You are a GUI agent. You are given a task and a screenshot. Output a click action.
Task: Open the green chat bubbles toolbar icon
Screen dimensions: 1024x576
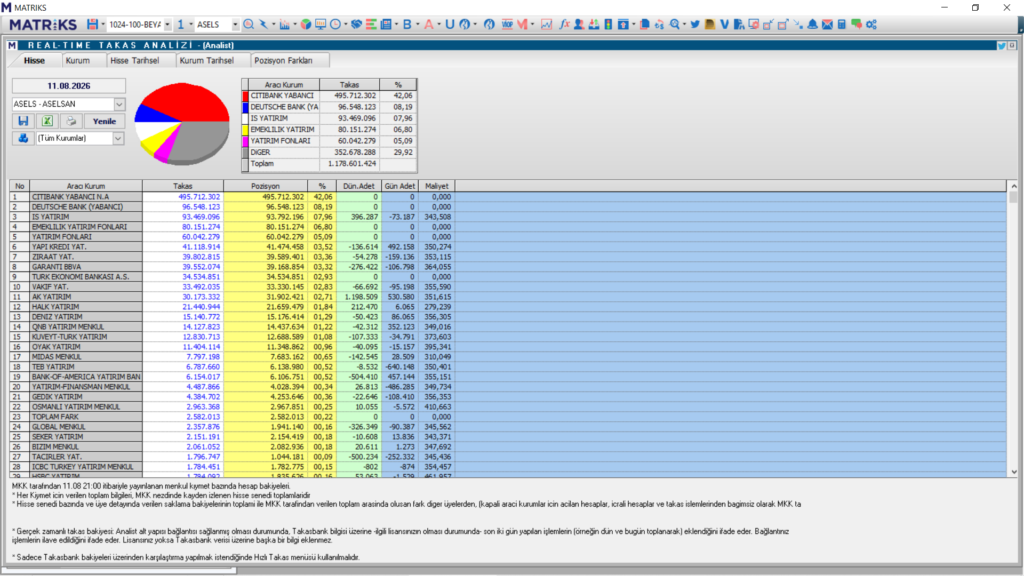856,24
